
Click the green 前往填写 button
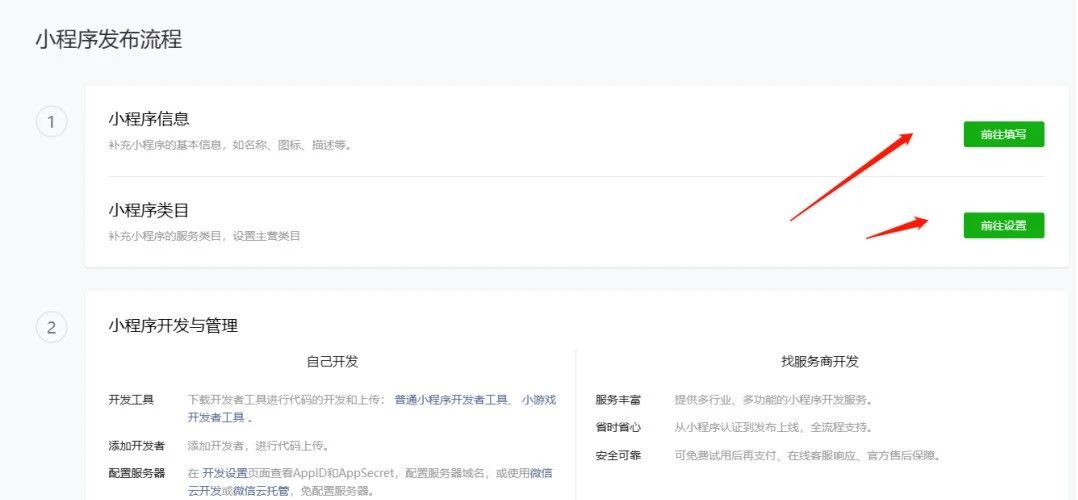(1003, 134)
